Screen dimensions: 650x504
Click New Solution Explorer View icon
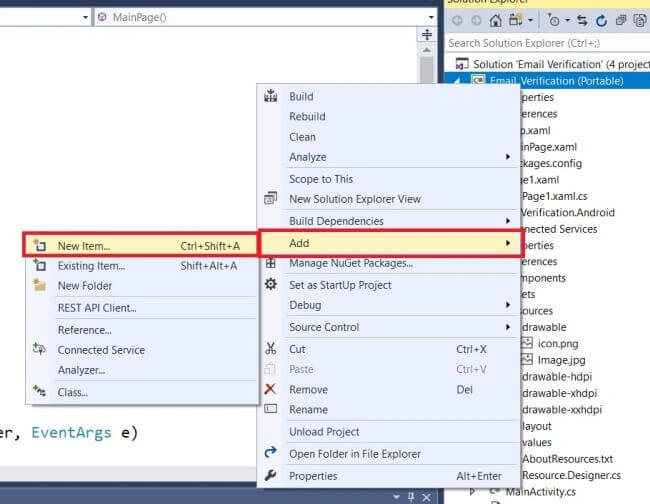coord(271,199)
